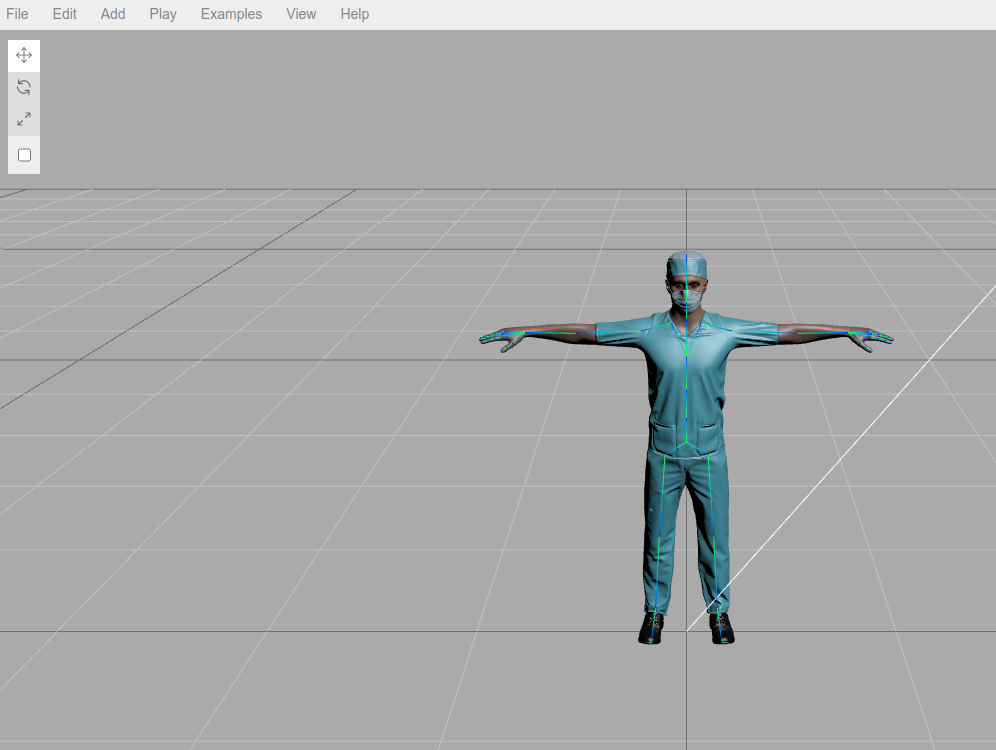Open the Examples menu
The image size is (996, 750).
click(231, 14)
